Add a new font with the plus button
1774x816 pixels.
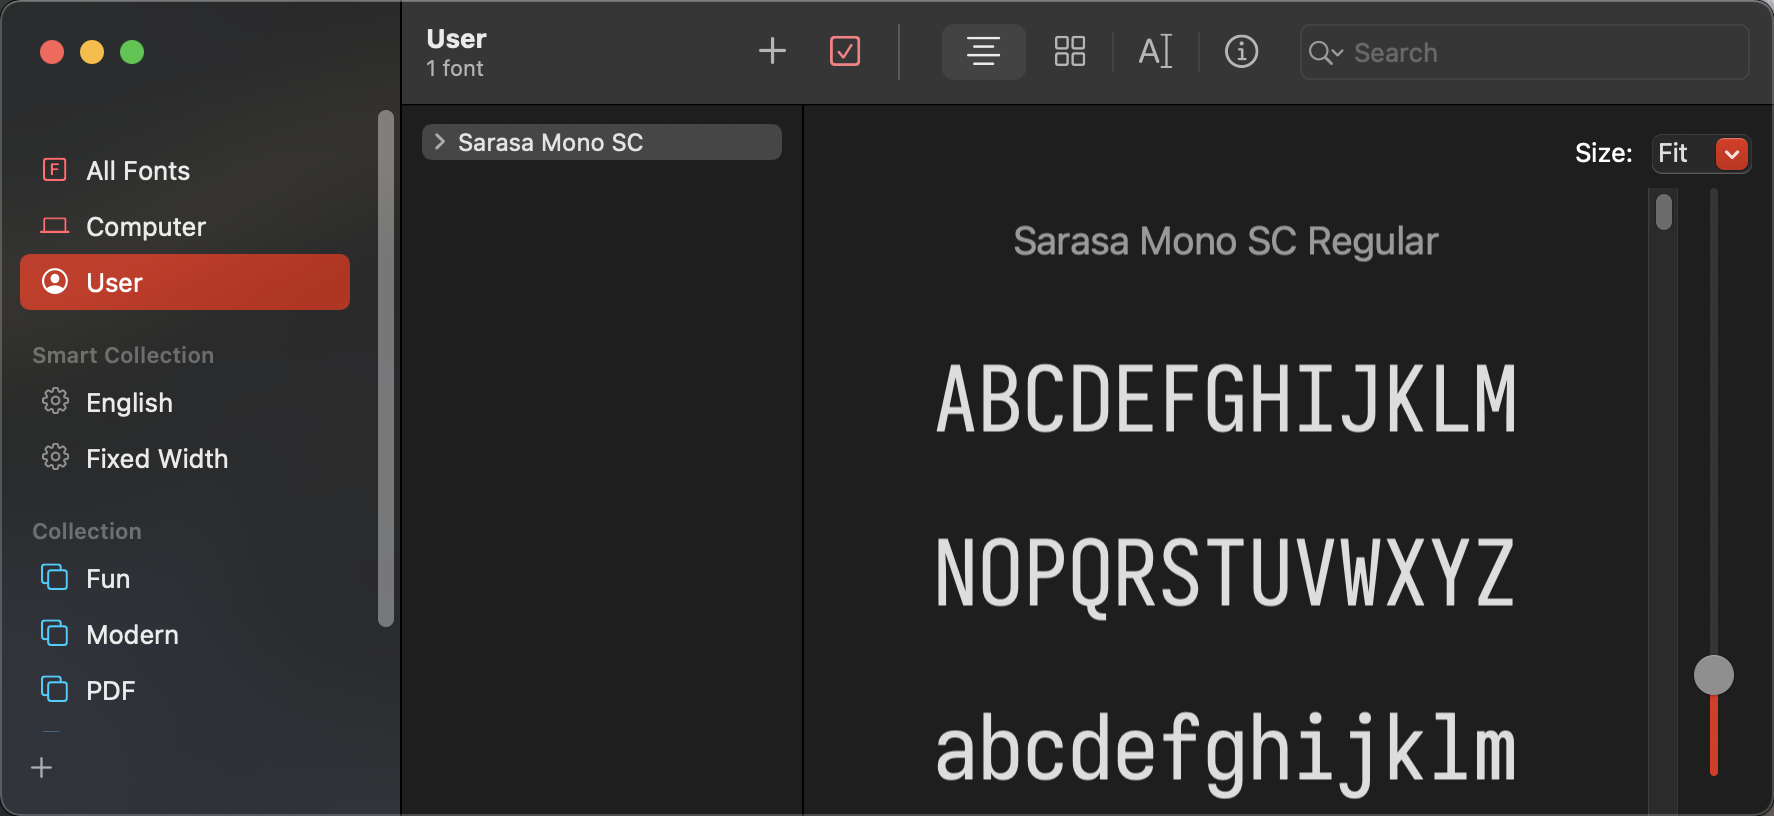[772, 51]
